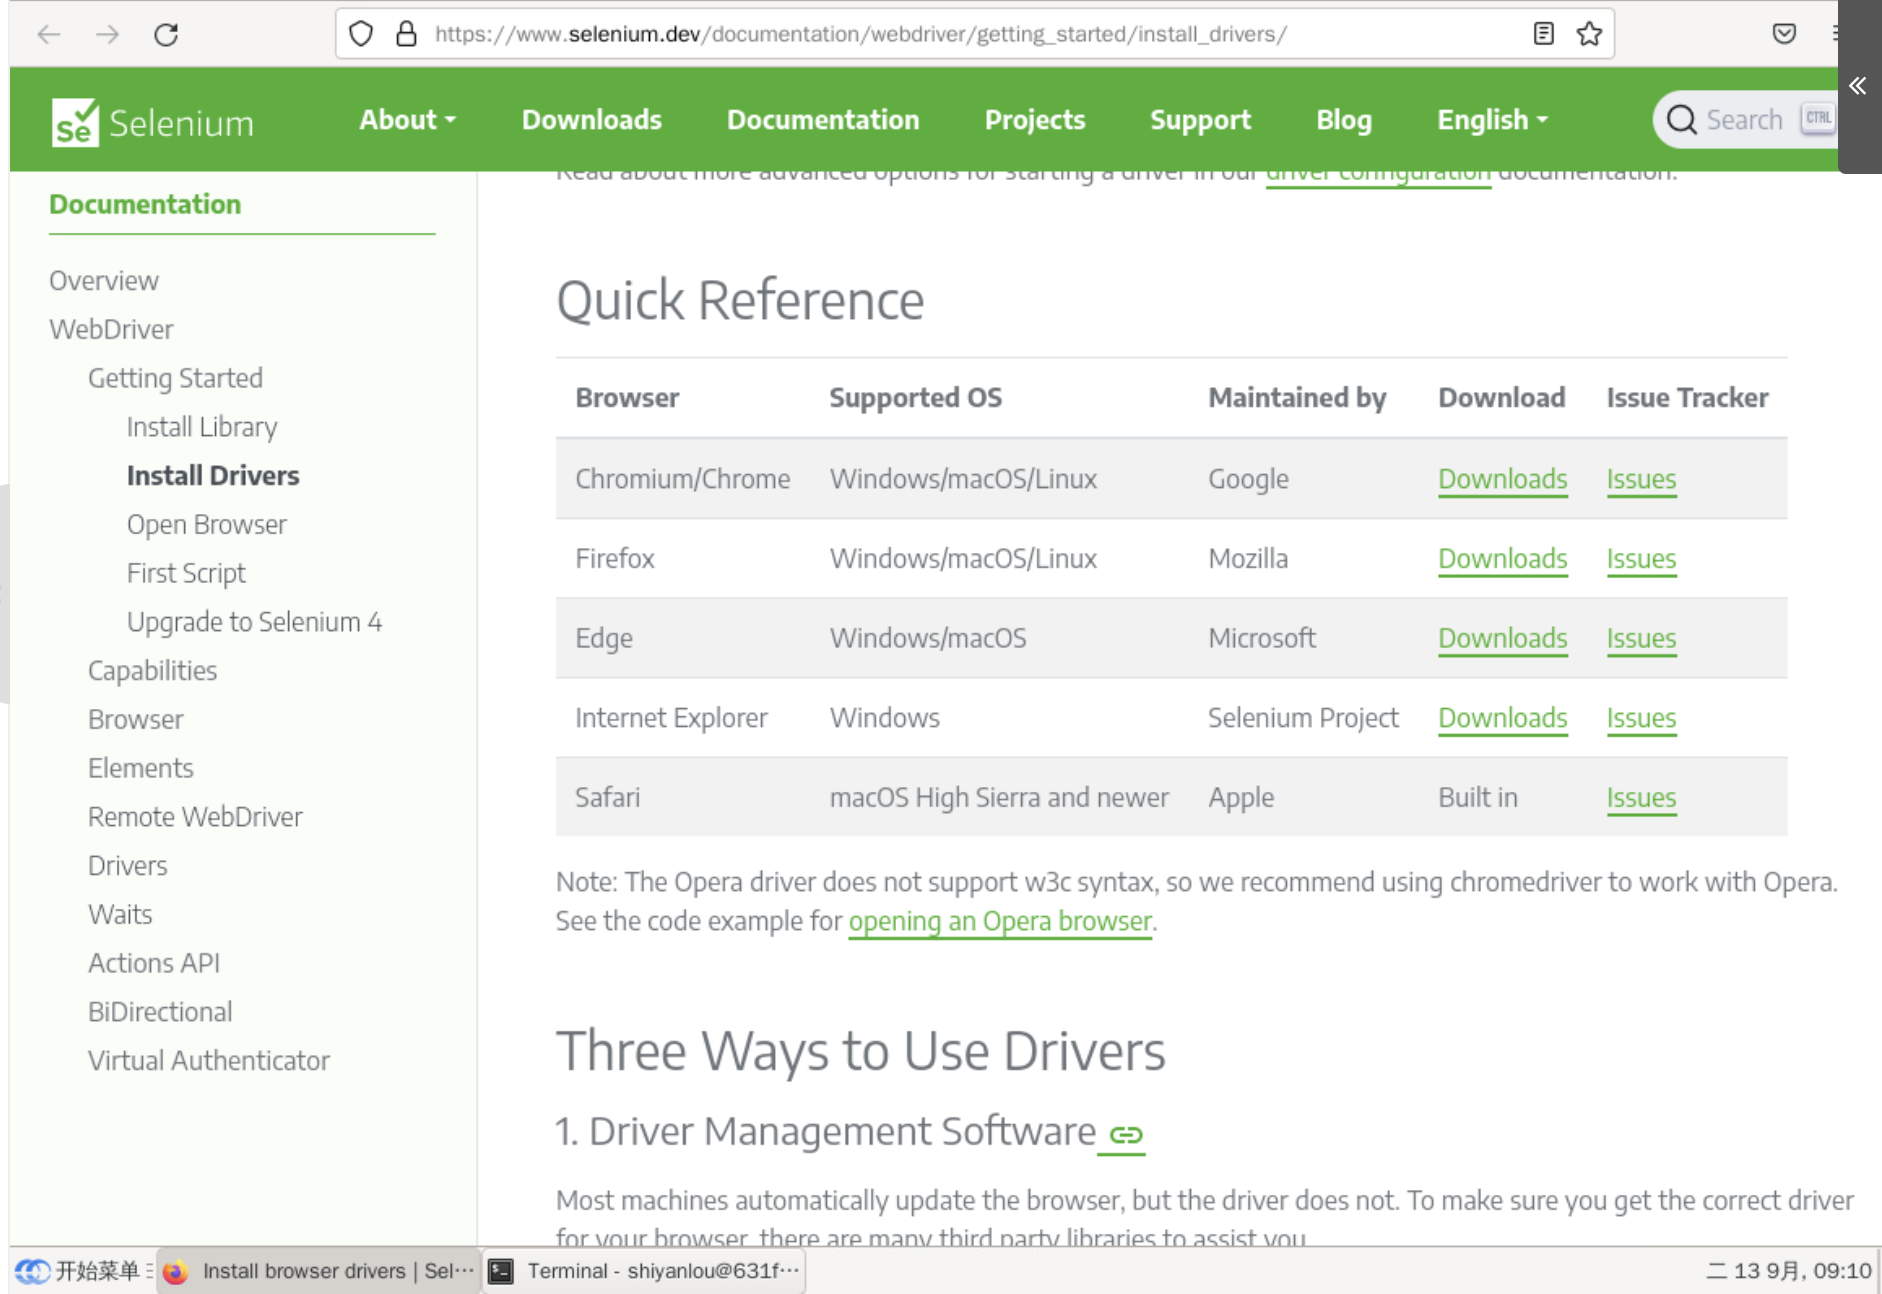1882x1294 pixels.
Task: Open Firefox Downloads link
Action: [1503, 558]
